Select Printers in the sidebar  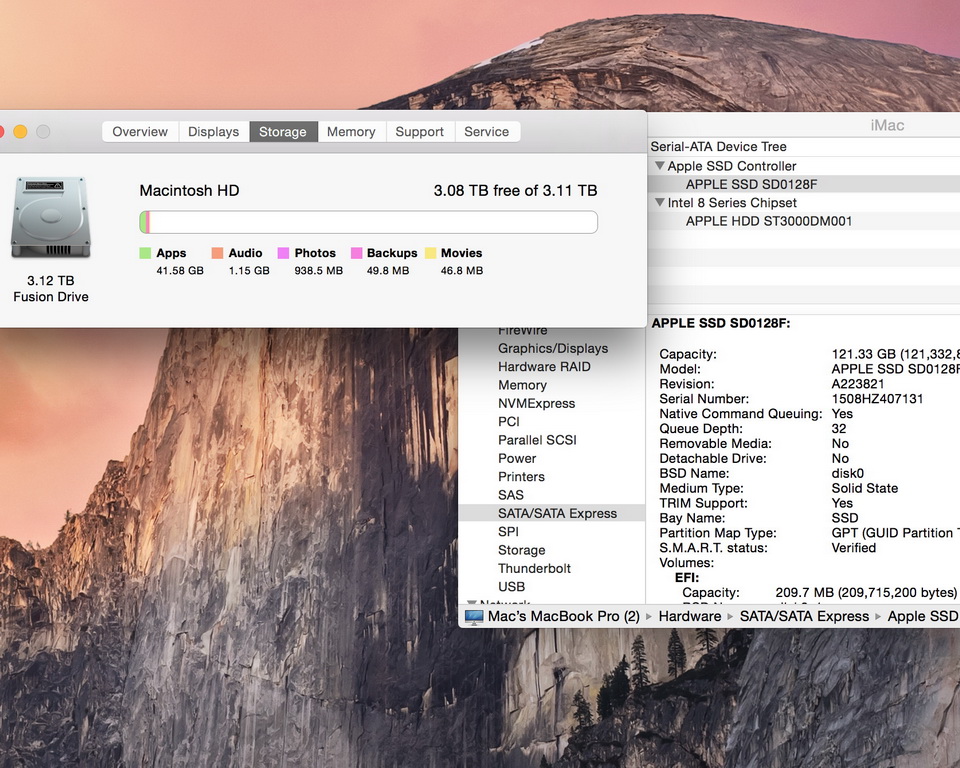pos(521,477)
